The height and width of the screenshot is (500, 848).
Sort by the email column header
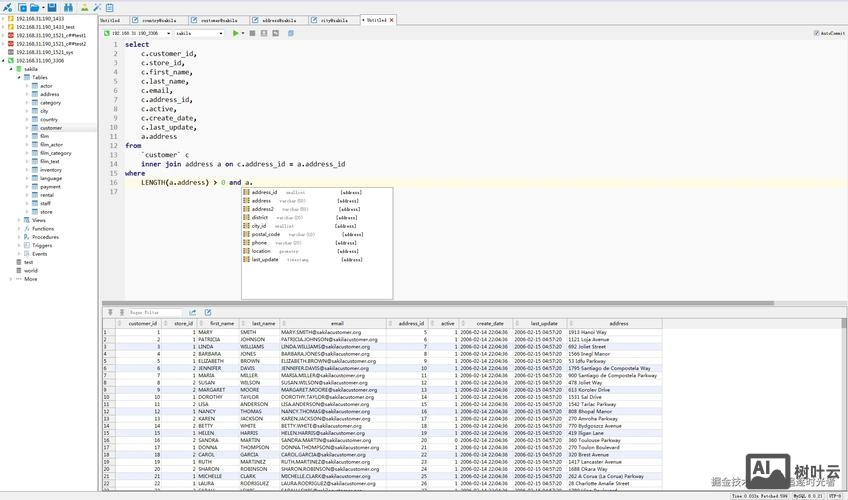[337, 323]
